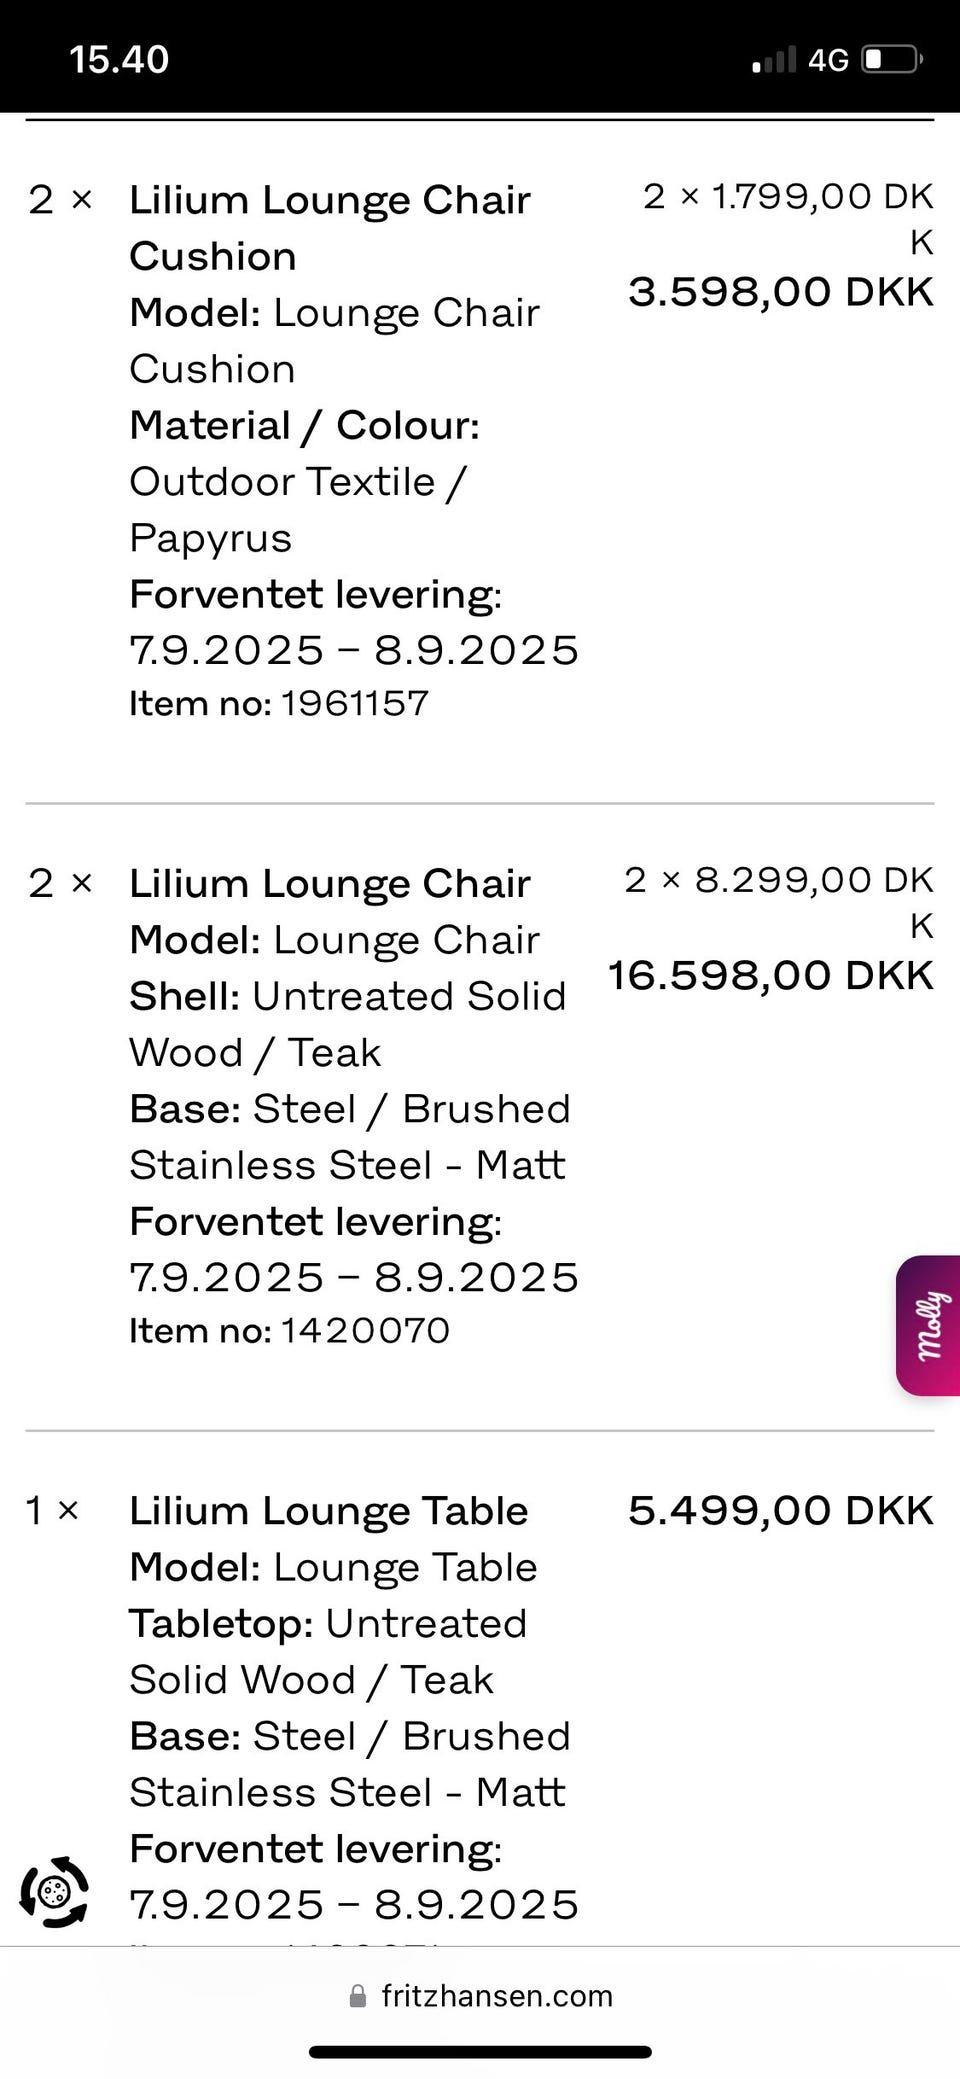This screenshot has height=2079, width=960.
Task: Select the 3.598,00 DKK total price
Action: click(780, 292)
